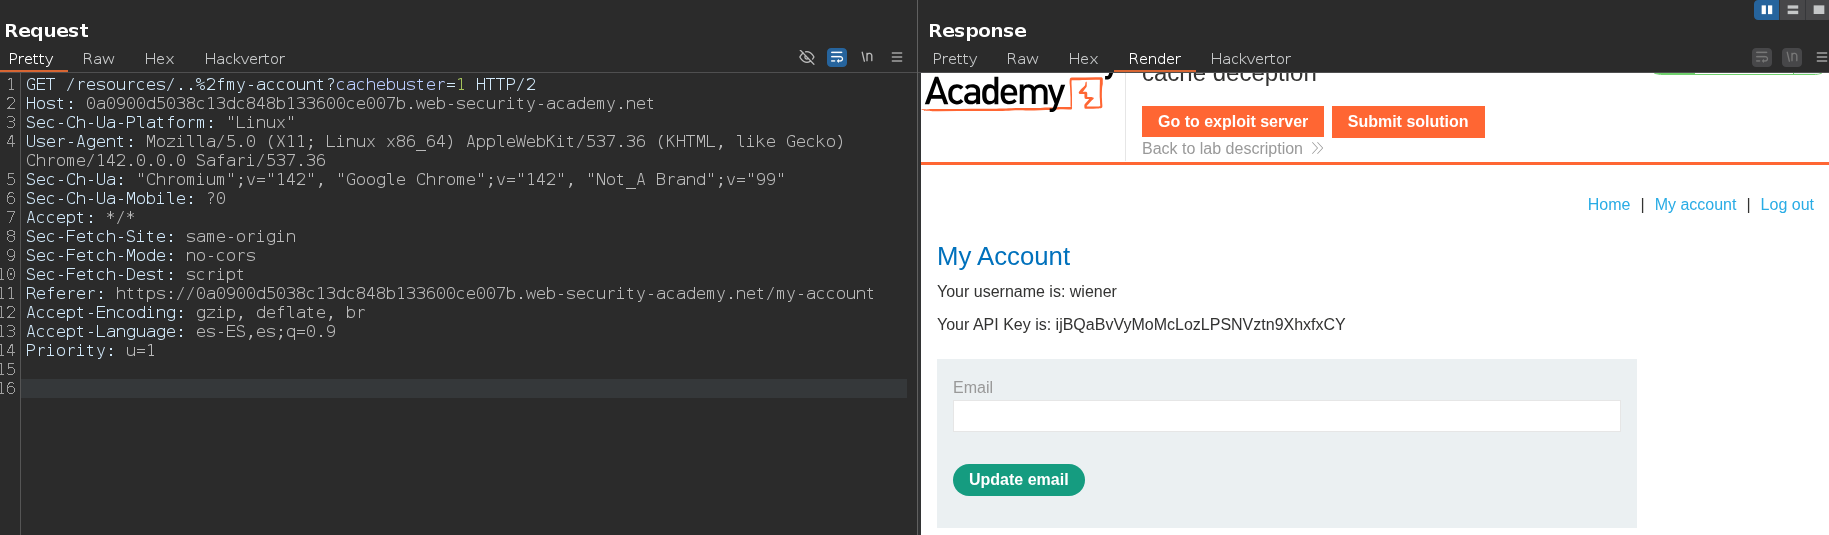Screen dimensions: 1829x535
Task: Switch to top-bottom split layout
Action: pos(1793,10)
